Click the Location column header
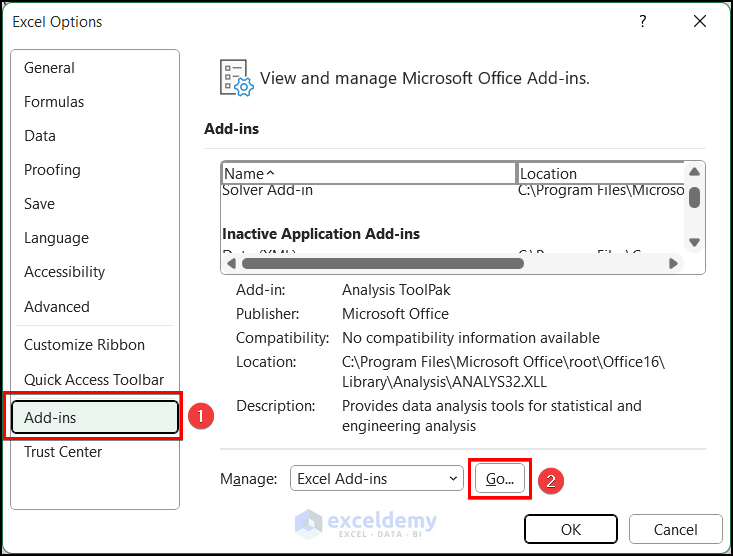 [600, 173]
